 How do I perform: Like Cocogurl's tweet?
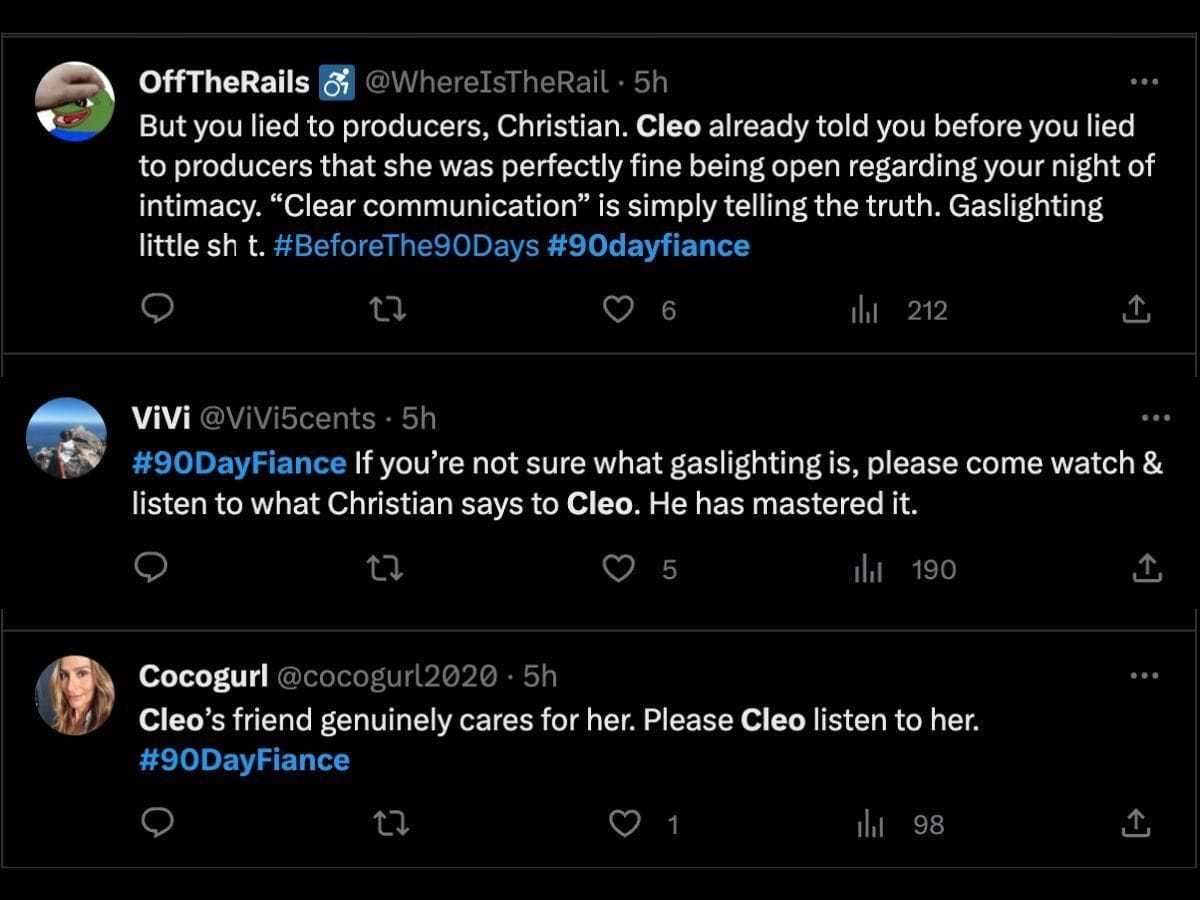click(625, 824)
